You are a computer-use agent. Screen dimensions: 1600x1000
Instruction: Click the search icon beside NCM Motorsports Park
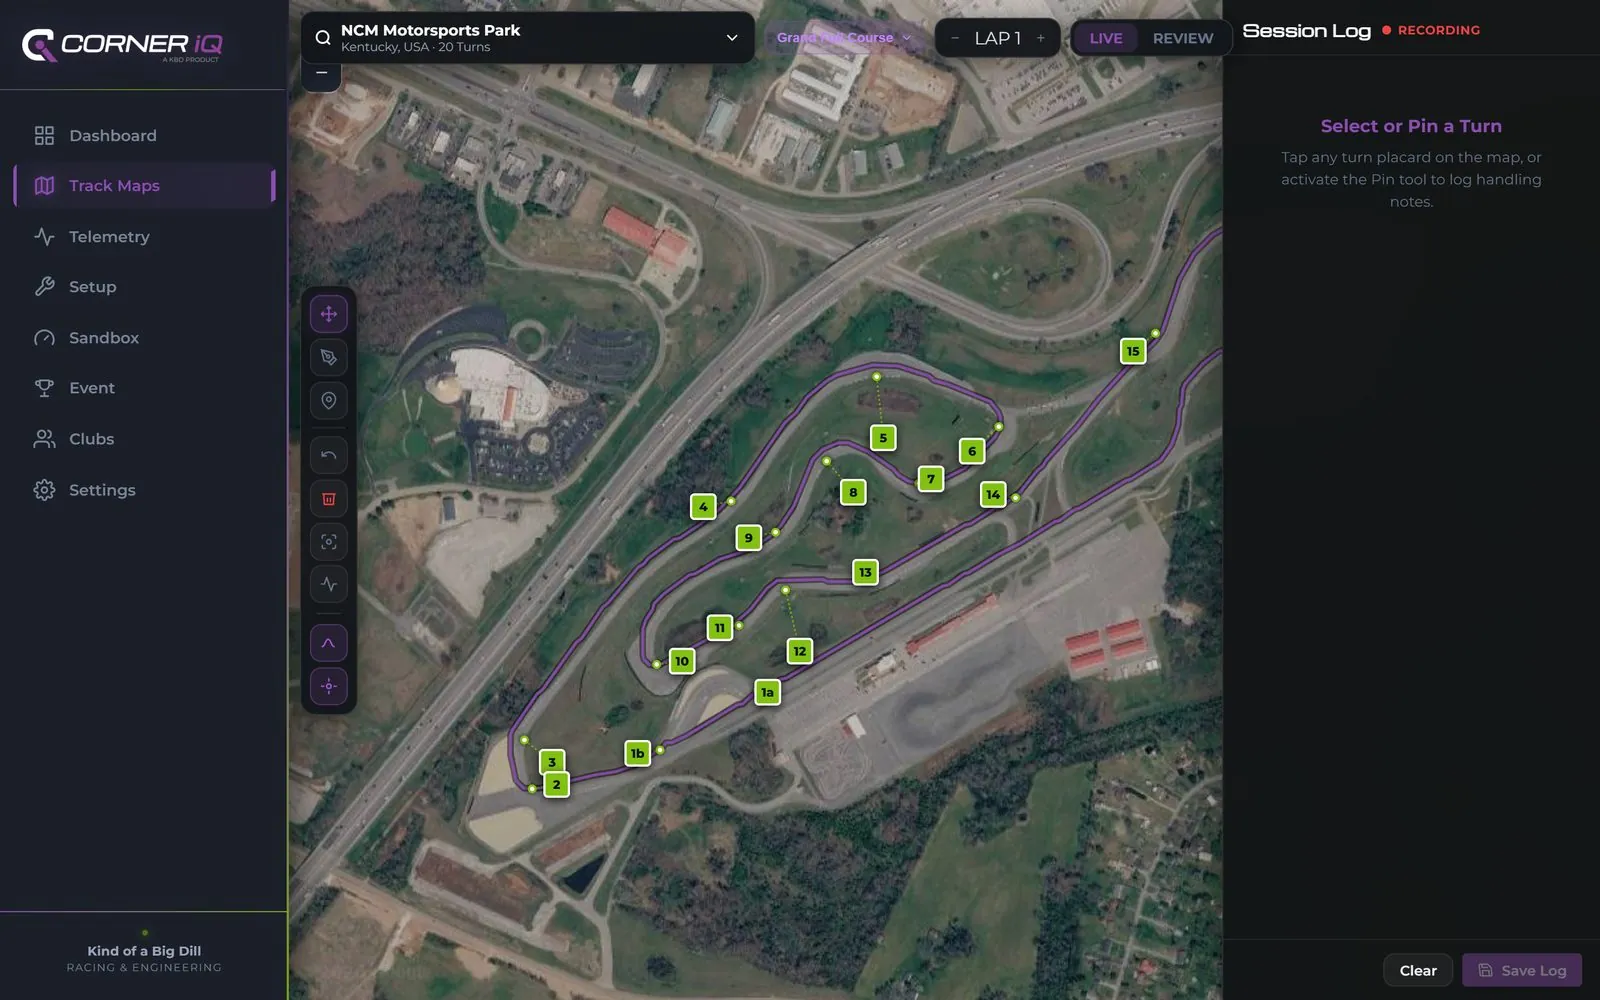point(323,38)
